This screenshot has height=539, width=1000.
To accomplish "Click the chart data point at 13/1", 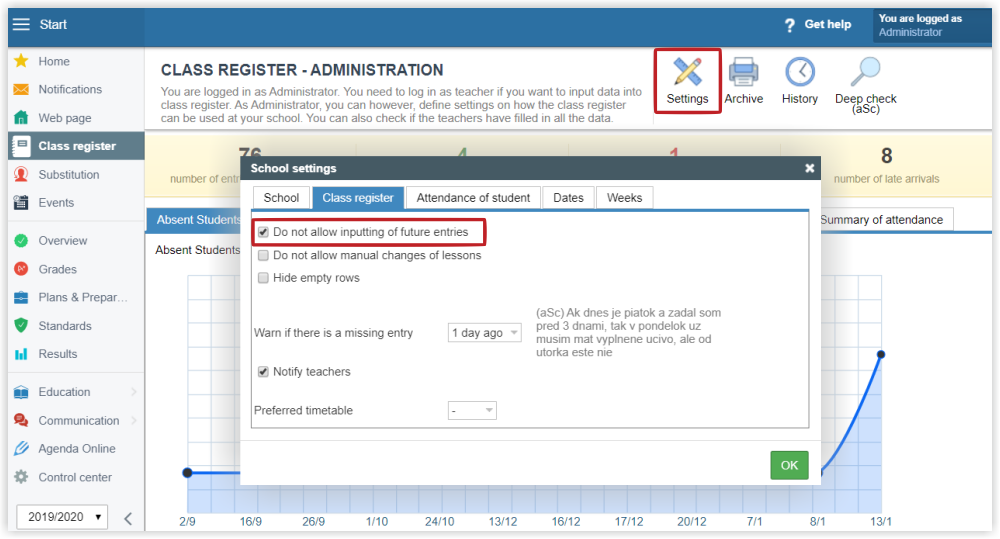I will [881, 354].
